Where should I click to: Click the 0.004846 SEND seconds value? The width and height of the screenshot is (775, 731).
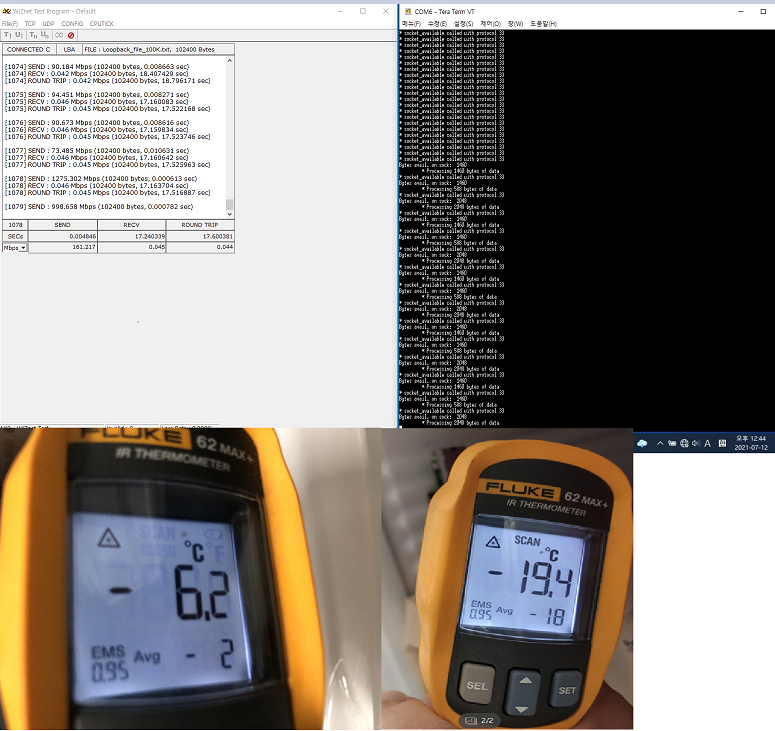click(x=63, y=236)
